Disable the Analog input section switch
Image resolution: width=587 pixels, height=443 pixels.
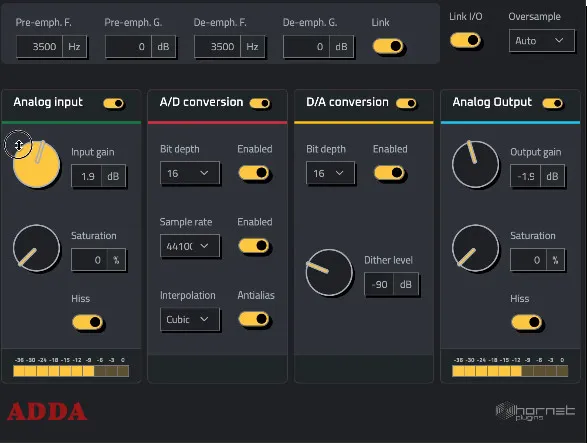[x=113, y=103]
